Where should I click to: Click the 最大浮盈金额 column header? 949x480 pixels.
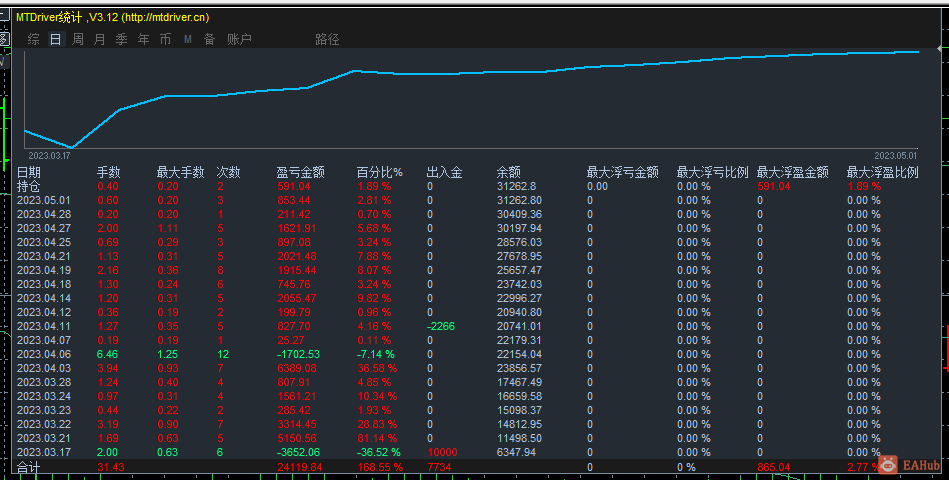792,173
